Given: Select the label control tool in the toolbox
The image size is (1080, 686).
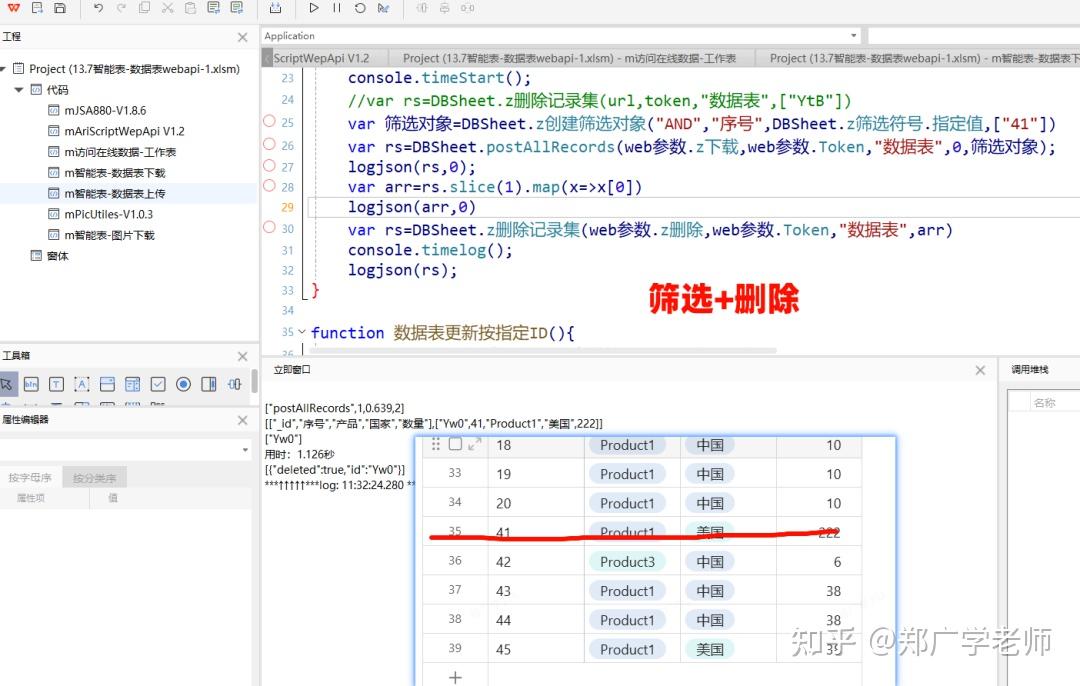Looking at the screenshot, I should point(81,384).
